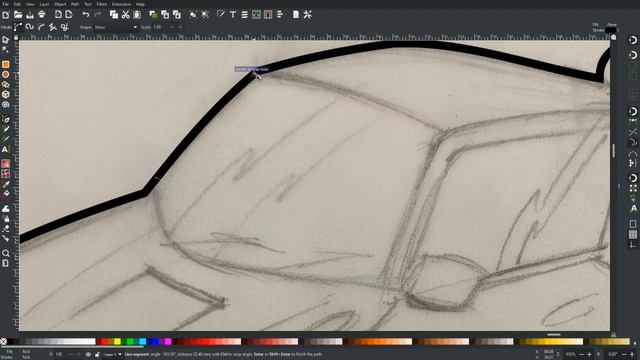Screen dimensions: 640x360
Task: Select the Spiral tool
Action: coord(5,104)
